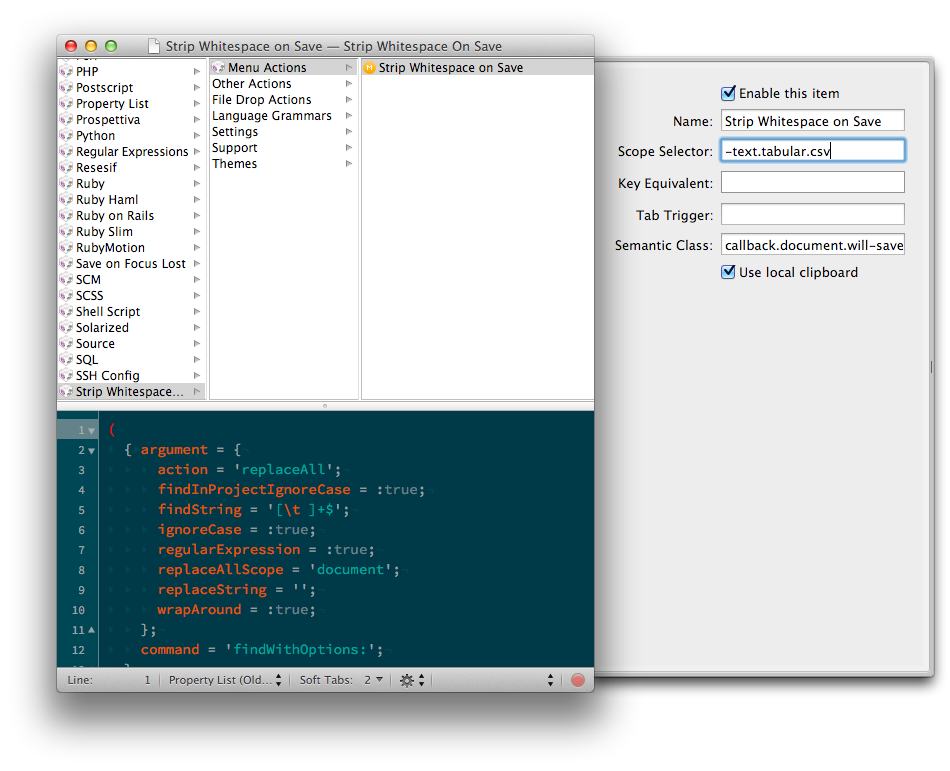Open the Property List language dropdown
Viewport: 950px width, 771px height.
coord(225,680)
